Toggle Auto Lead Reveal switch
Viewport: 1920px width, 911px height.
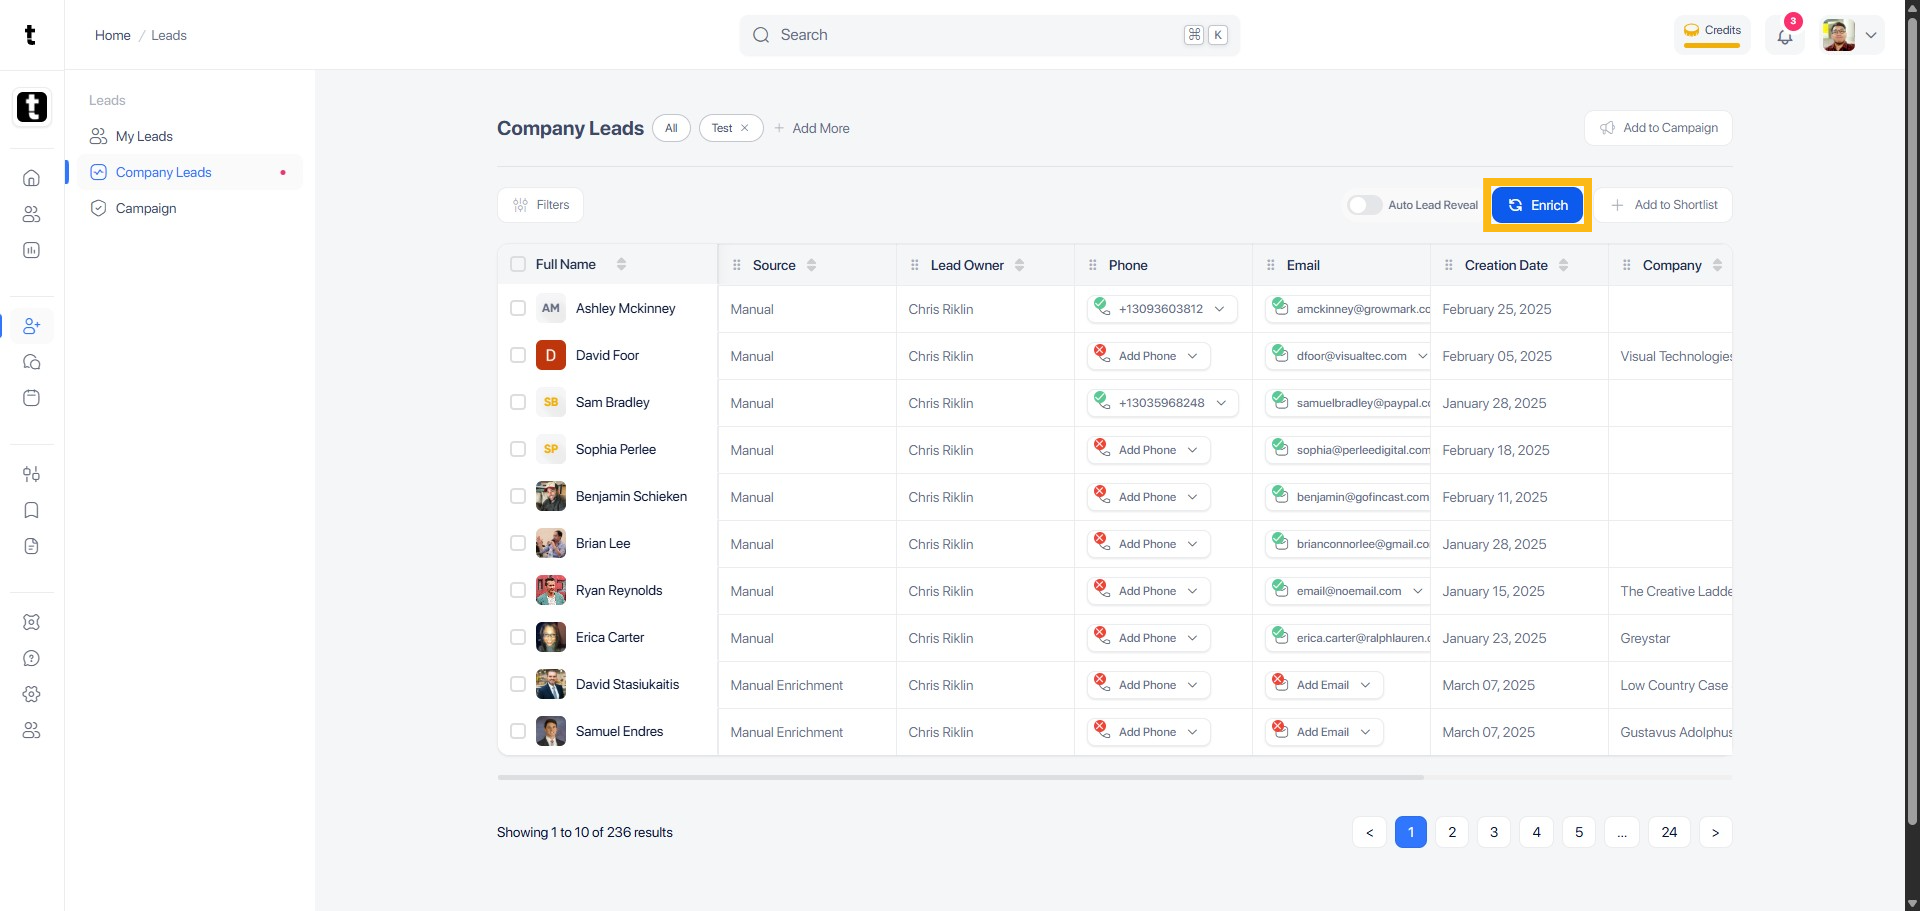(1364, 205)
